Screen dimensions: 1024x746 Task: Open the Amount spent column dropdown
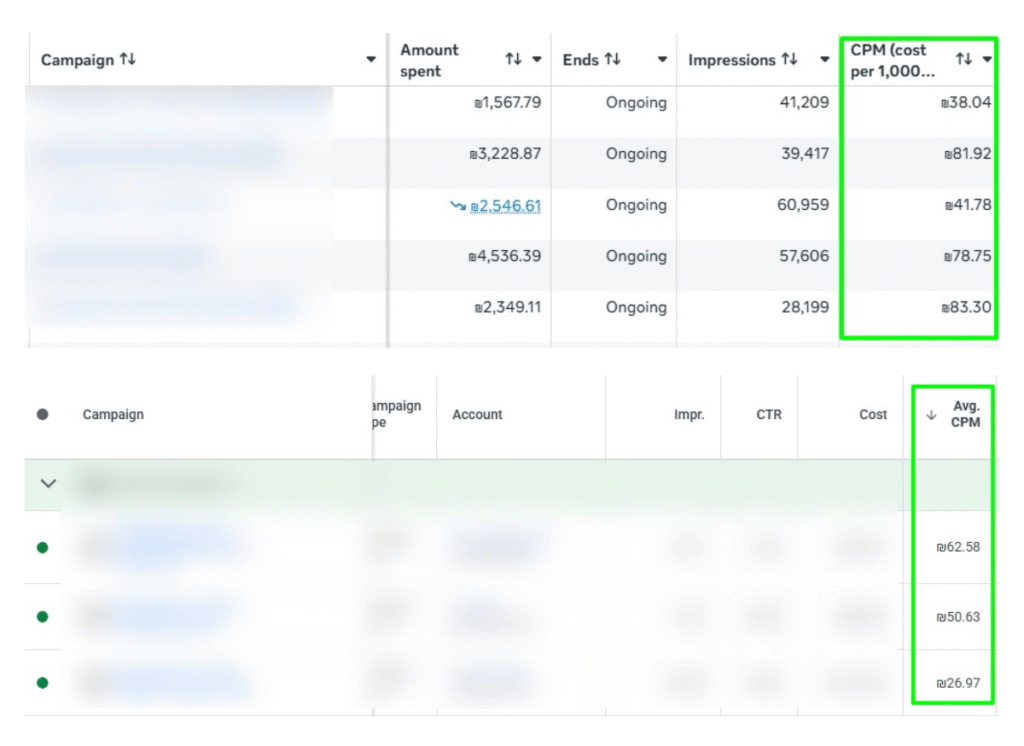pos(536,58)
